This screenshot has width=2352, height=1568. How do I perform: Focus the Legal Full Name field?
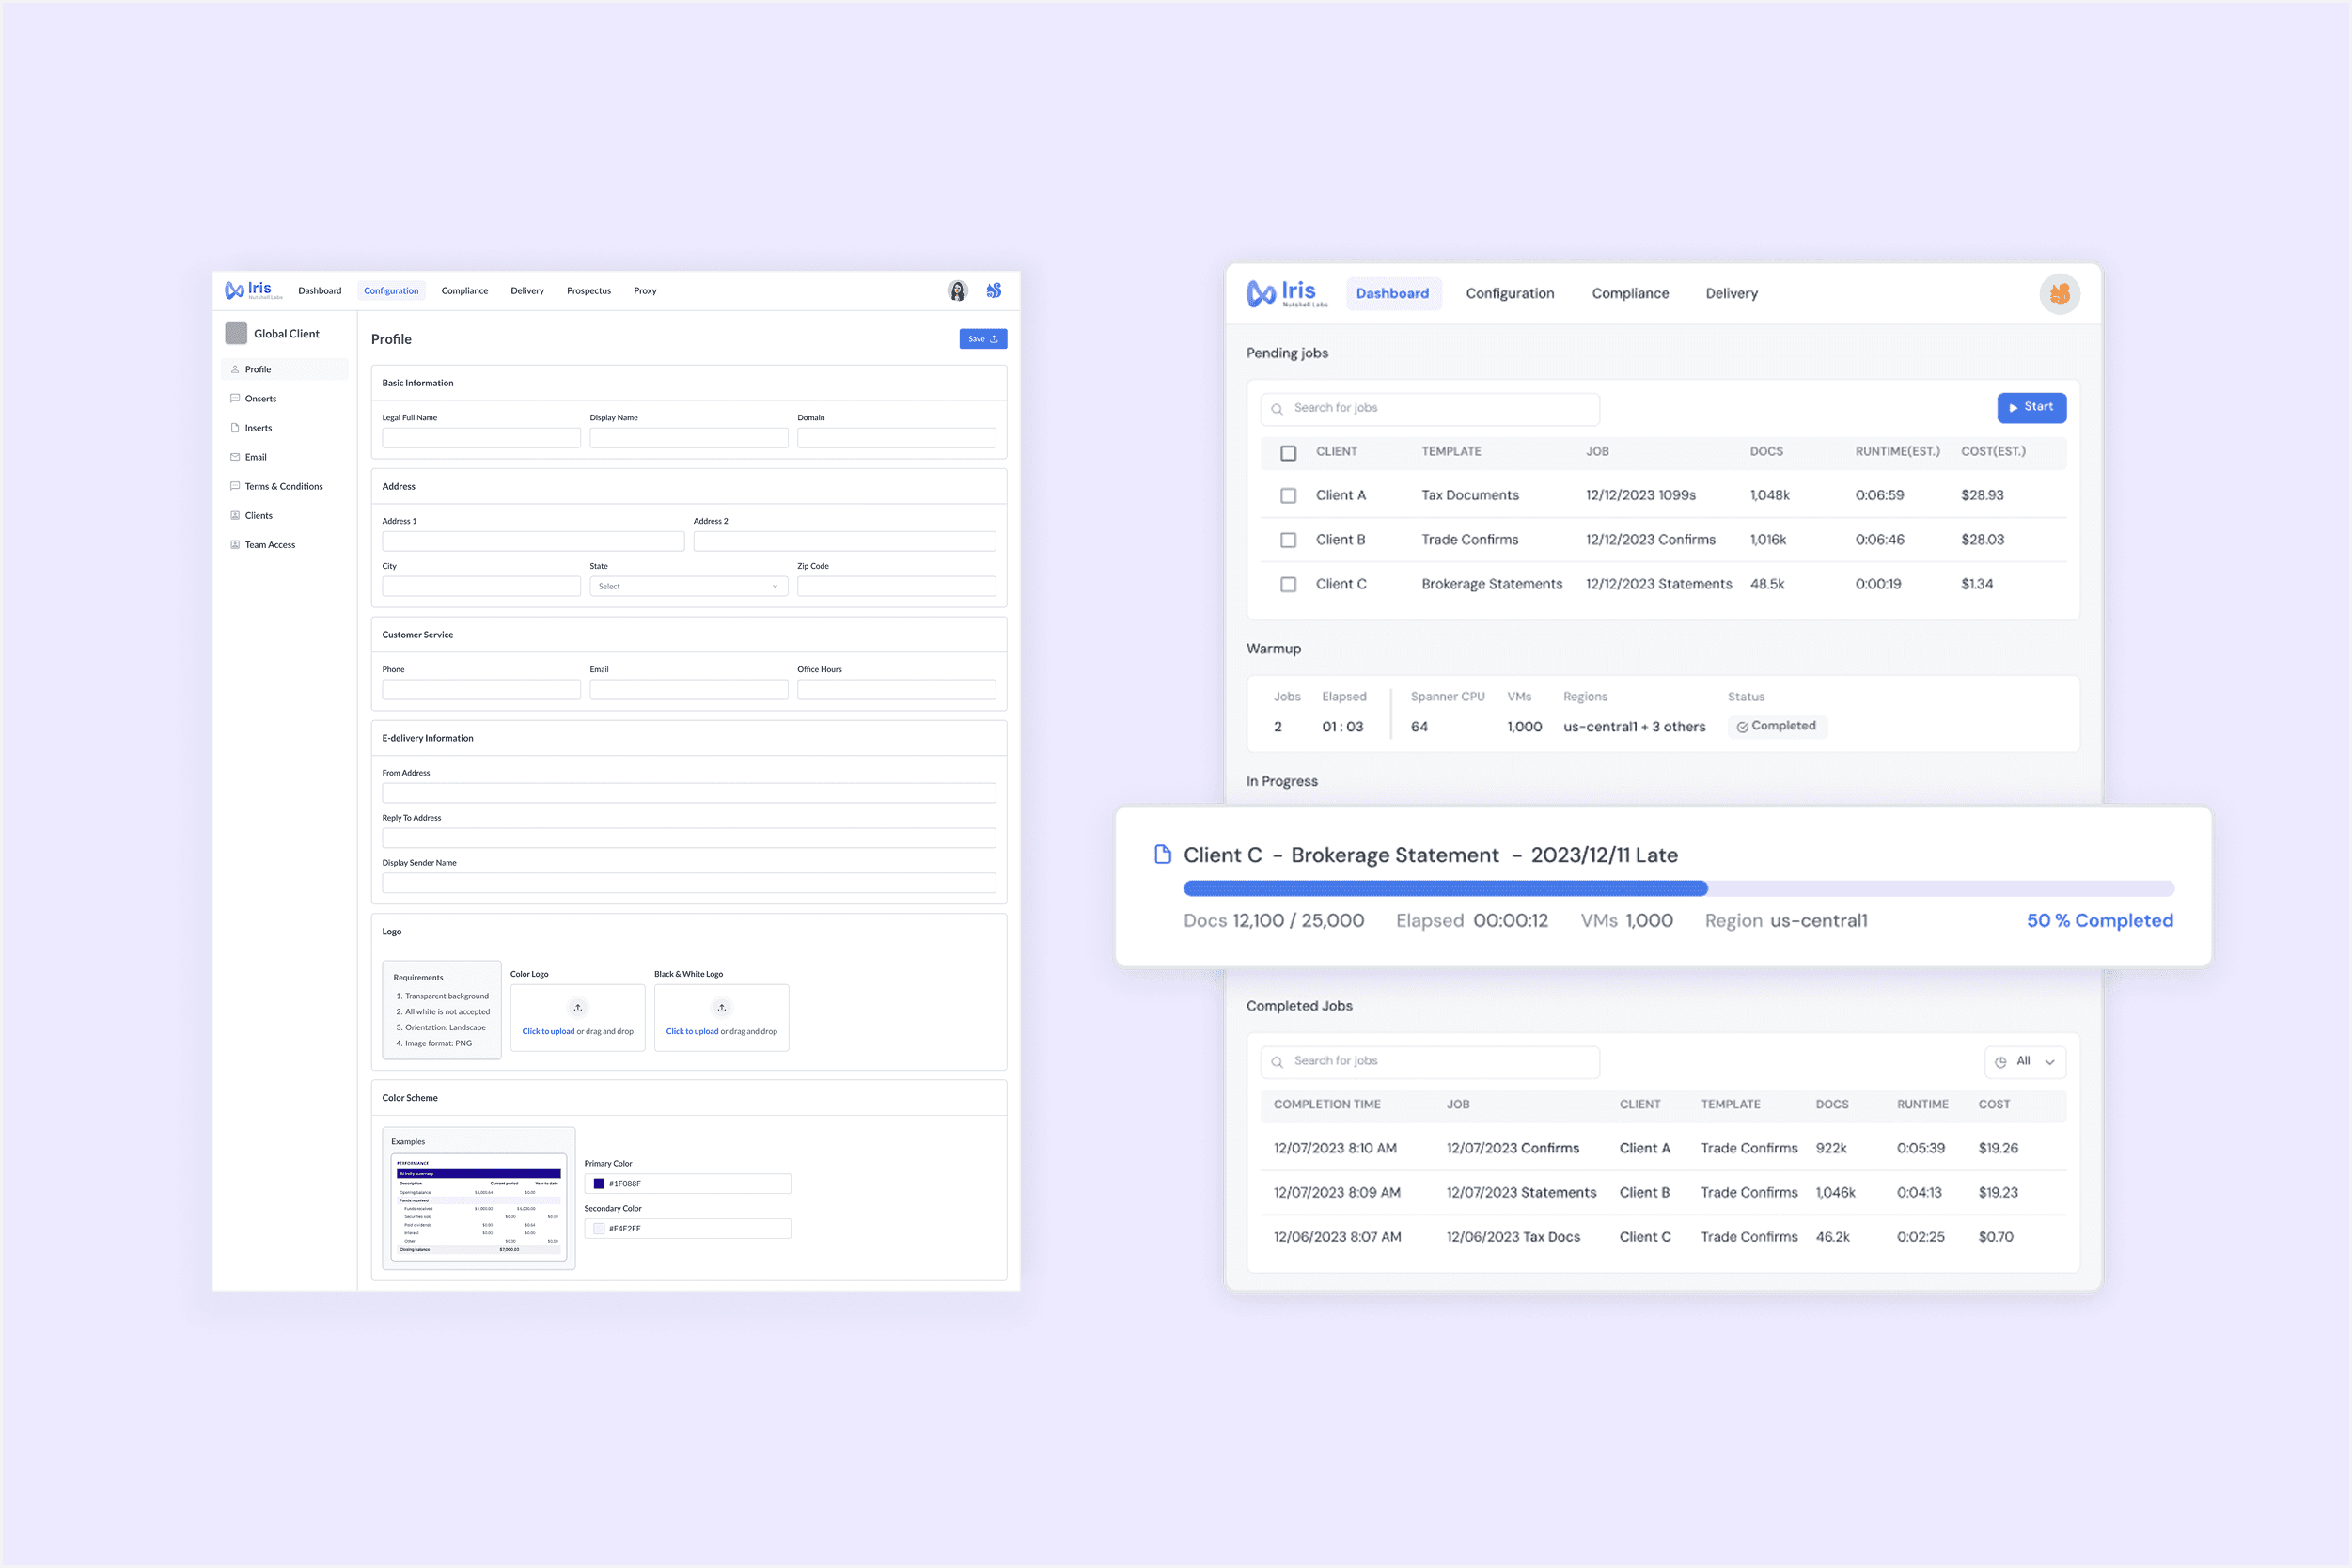[x=481, y=438]
